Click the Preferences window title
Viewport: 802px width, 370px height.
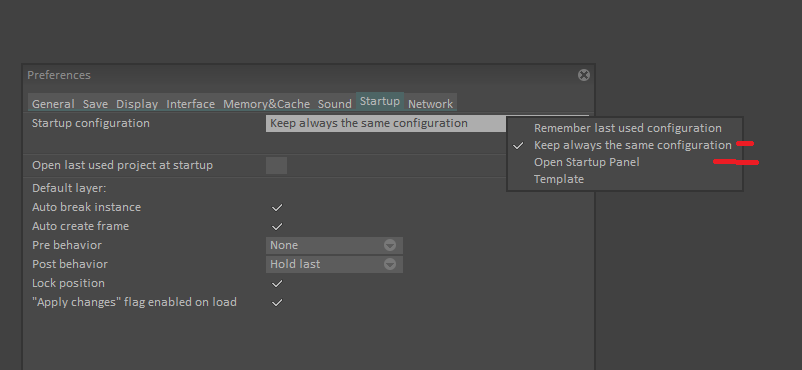click(59, 75)
